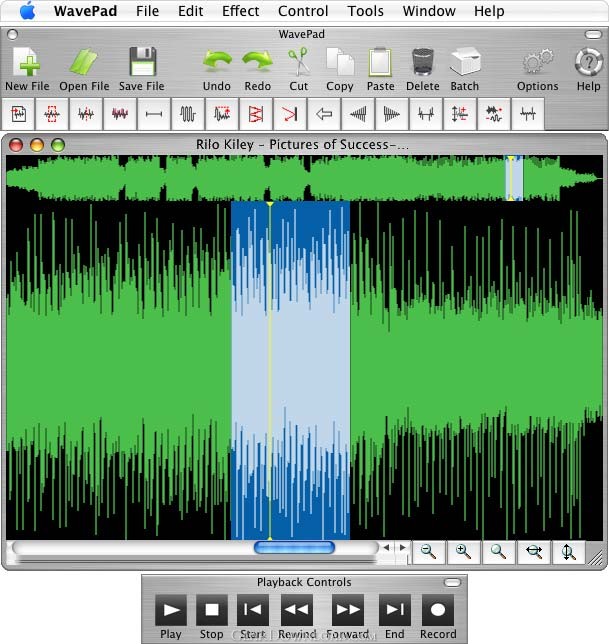This screenshot has width=609, height=644.
Task: Click the noise reduction waveform icon
Action: click(494, 114)
